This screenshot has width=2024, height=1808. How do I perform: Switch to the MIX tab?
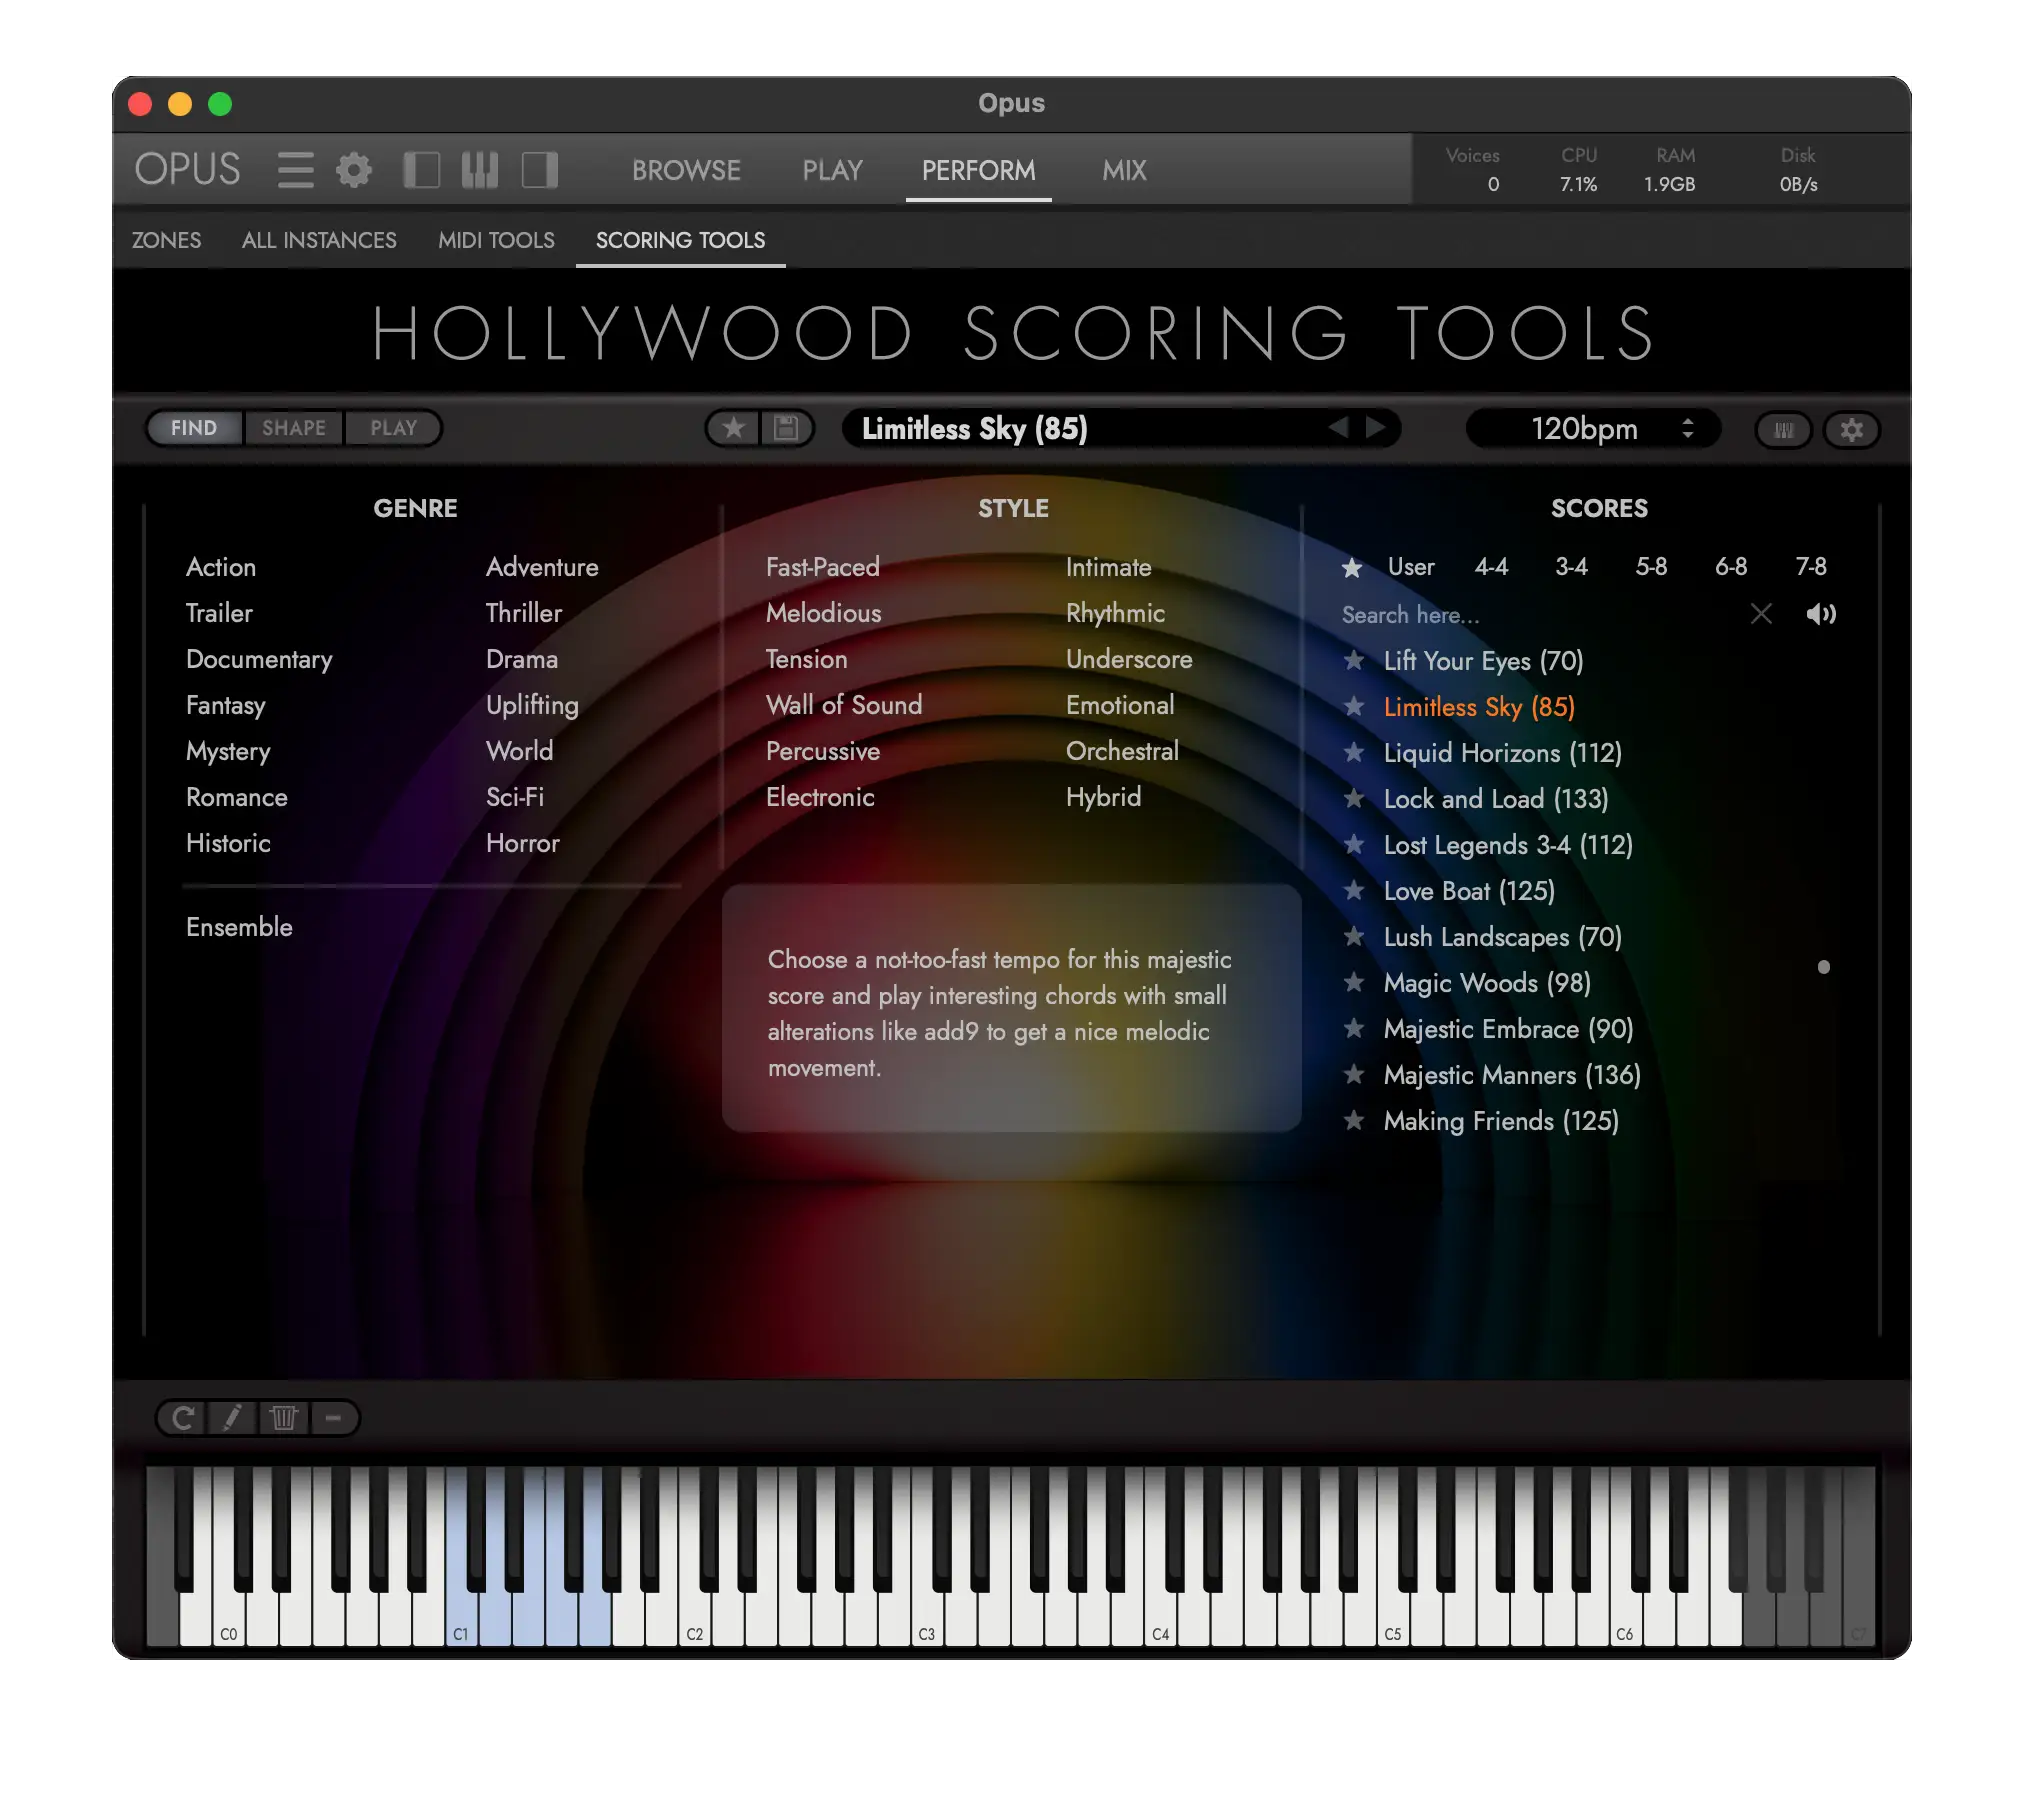1124,170
